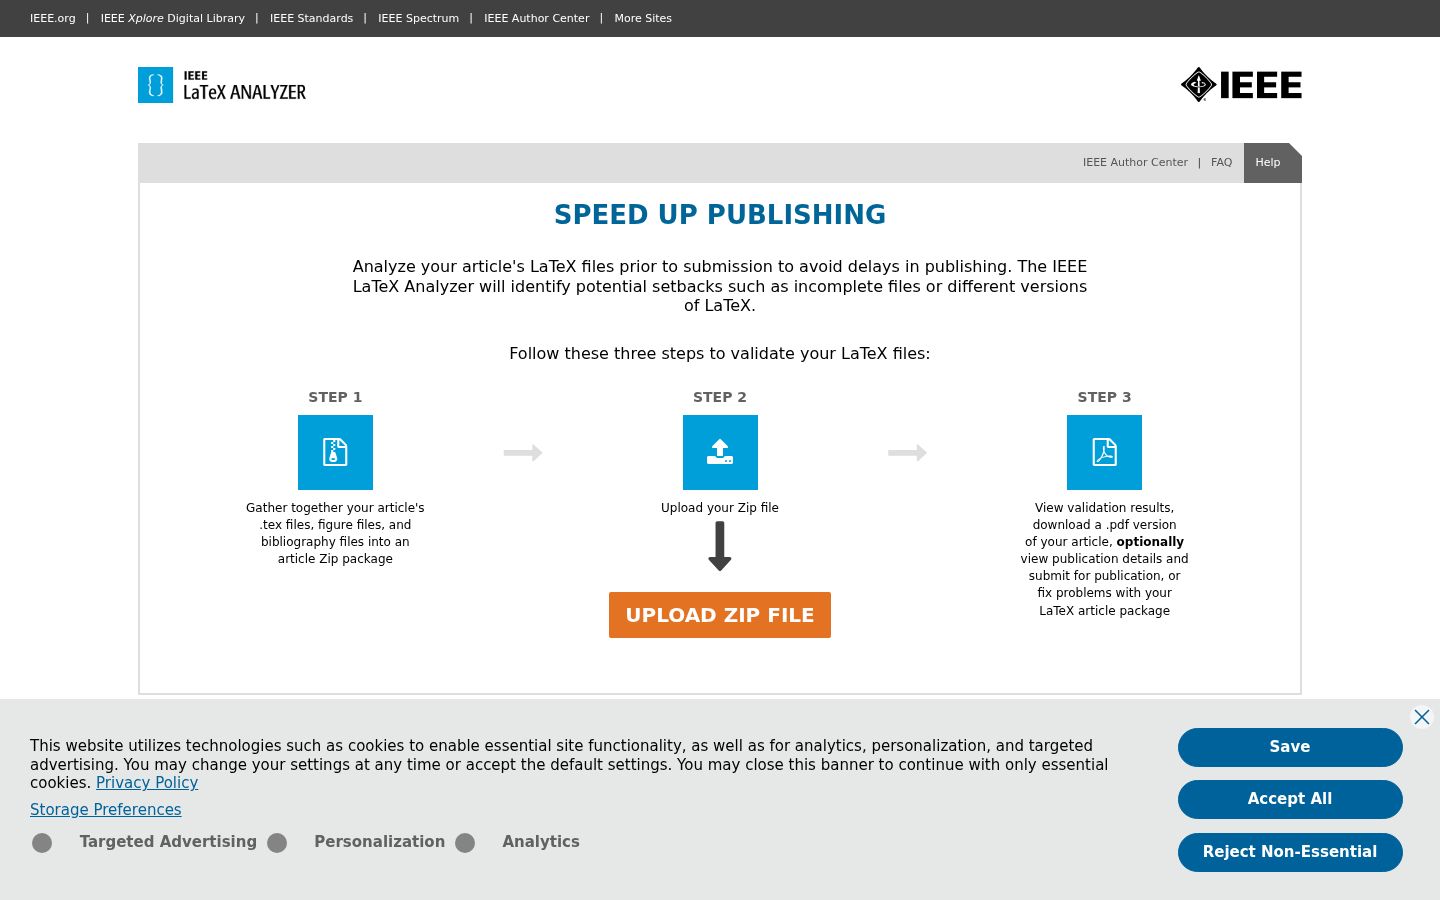Viewport: 1440px width, 900px height.
Task: Save cookie preferences
Action: 1290,747
